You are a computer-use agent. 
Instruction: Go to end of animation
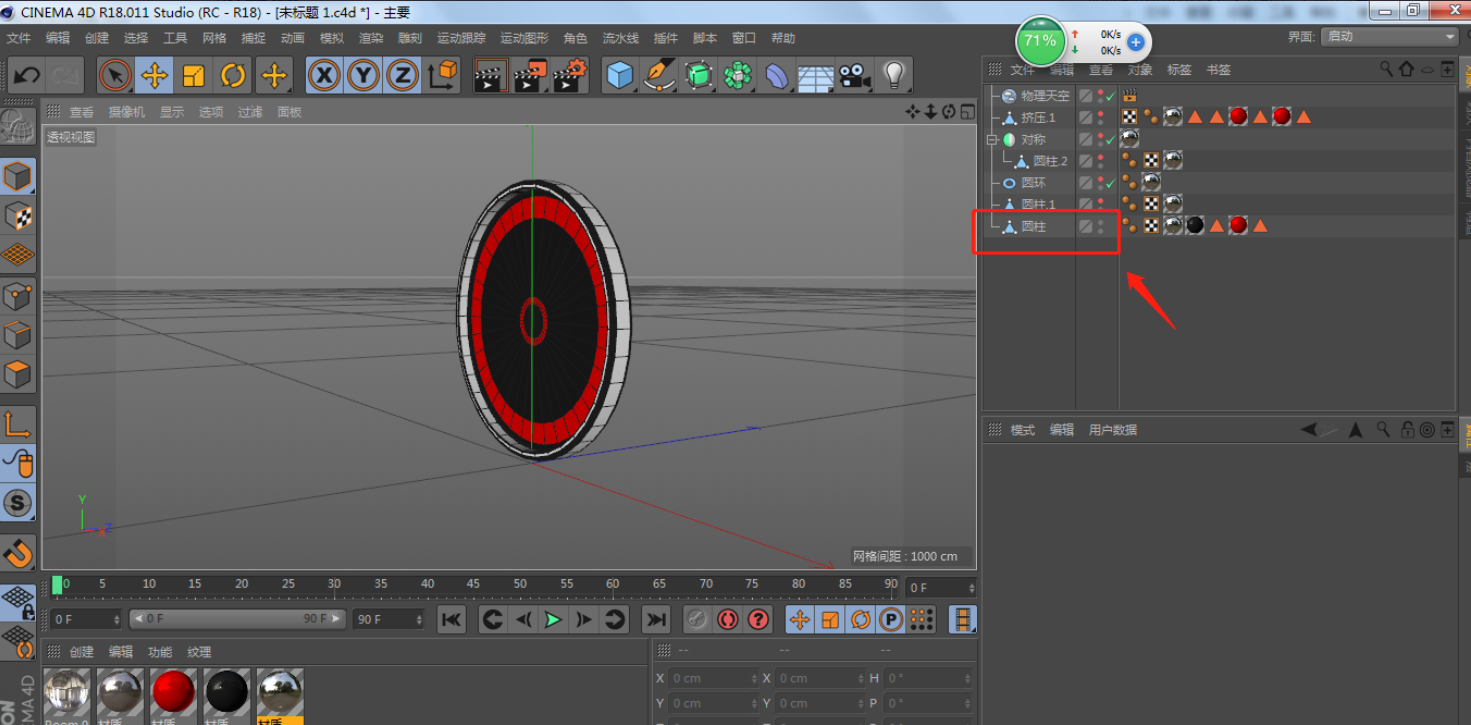(x=656, y=620)
